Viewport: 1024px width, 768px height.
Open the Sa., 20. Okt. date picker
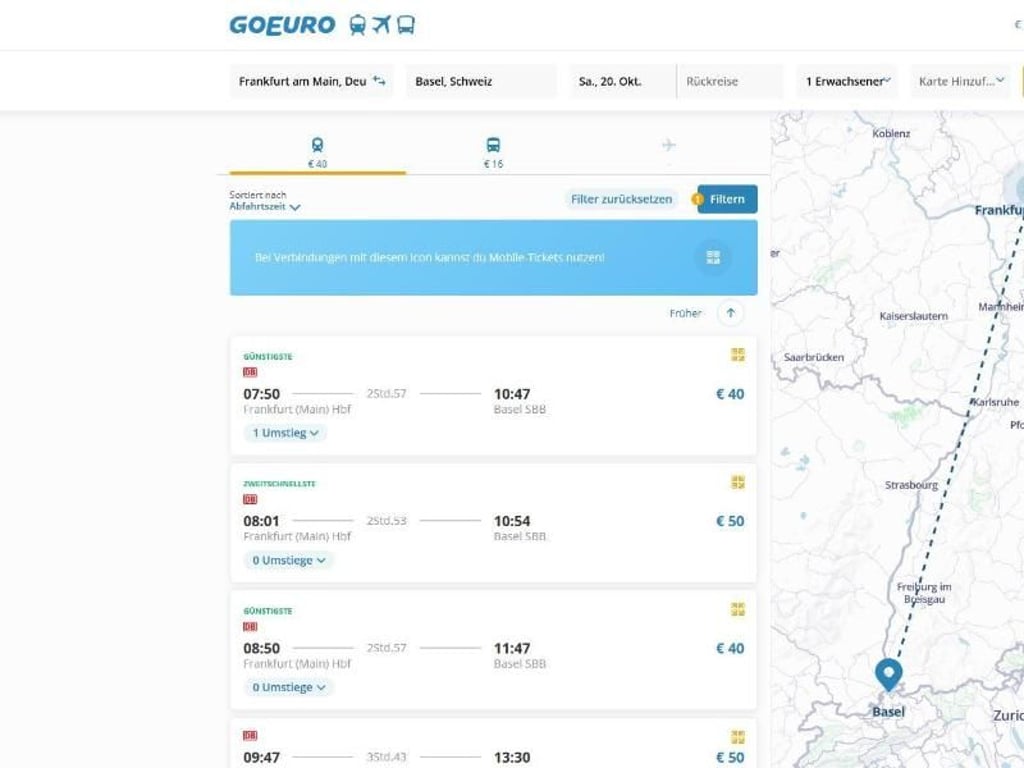coord(622,81)
